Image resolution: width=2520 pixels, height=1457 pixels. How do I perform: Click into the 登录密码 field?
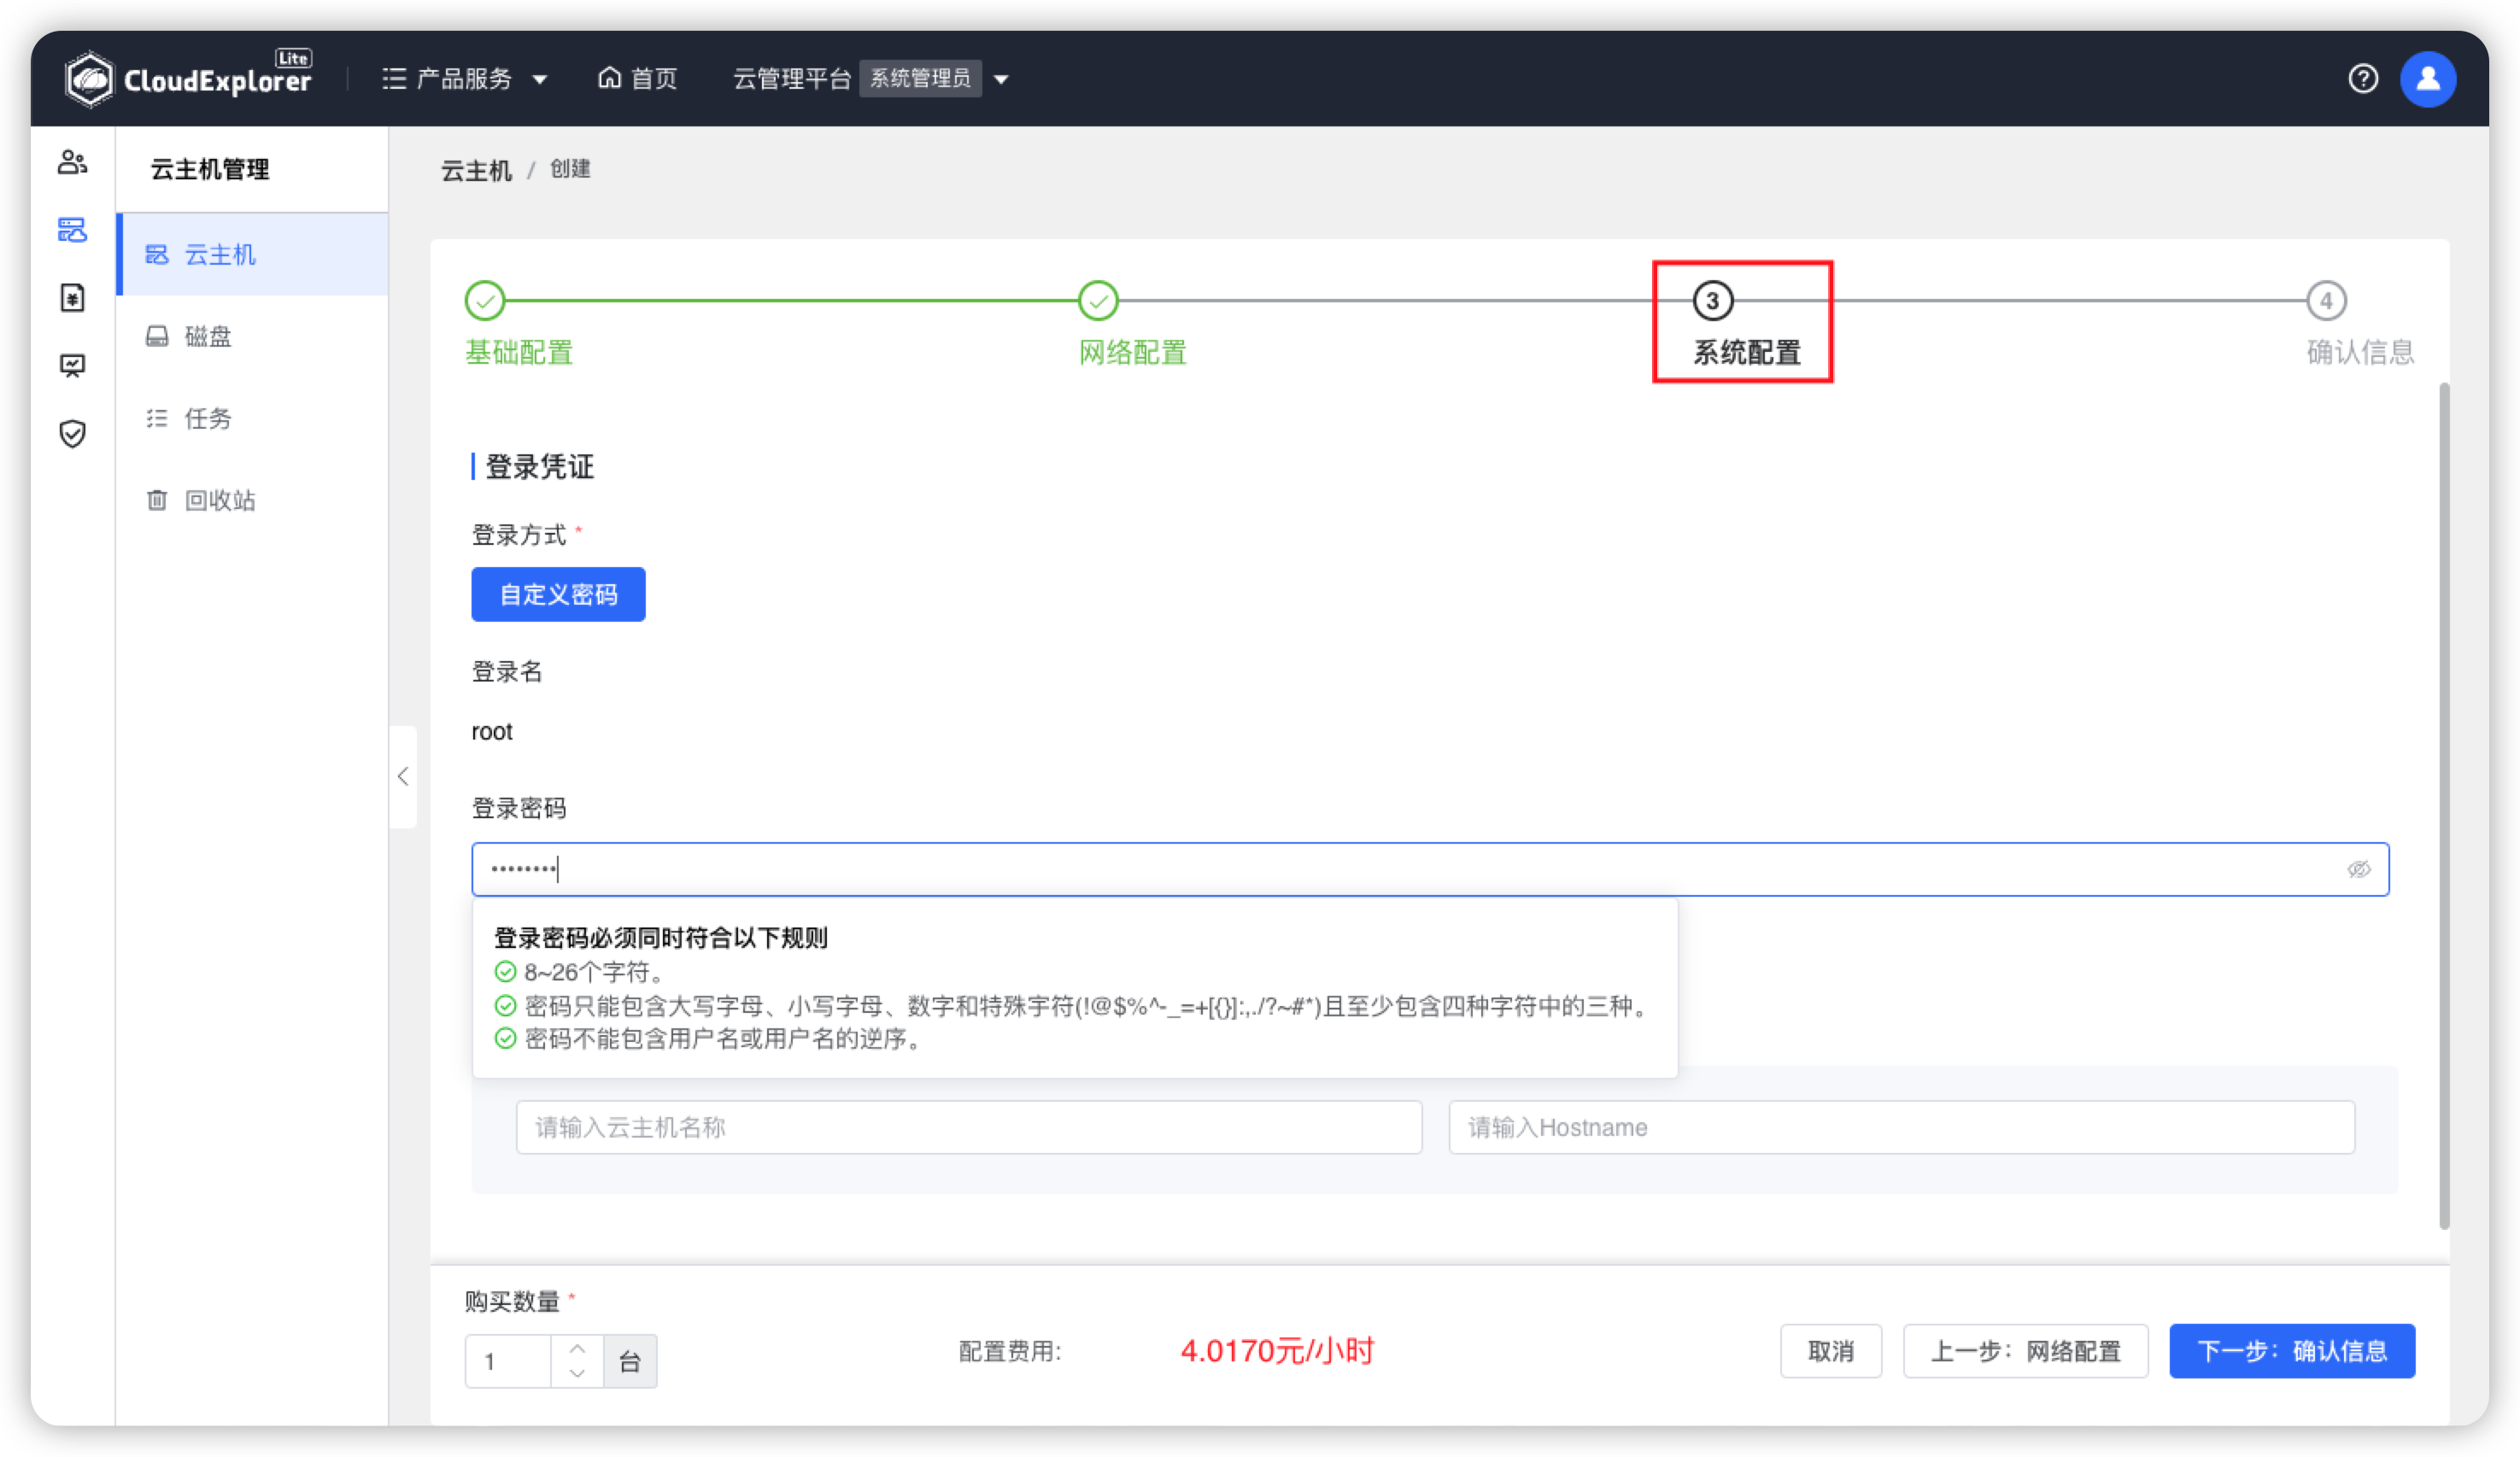1430,869
